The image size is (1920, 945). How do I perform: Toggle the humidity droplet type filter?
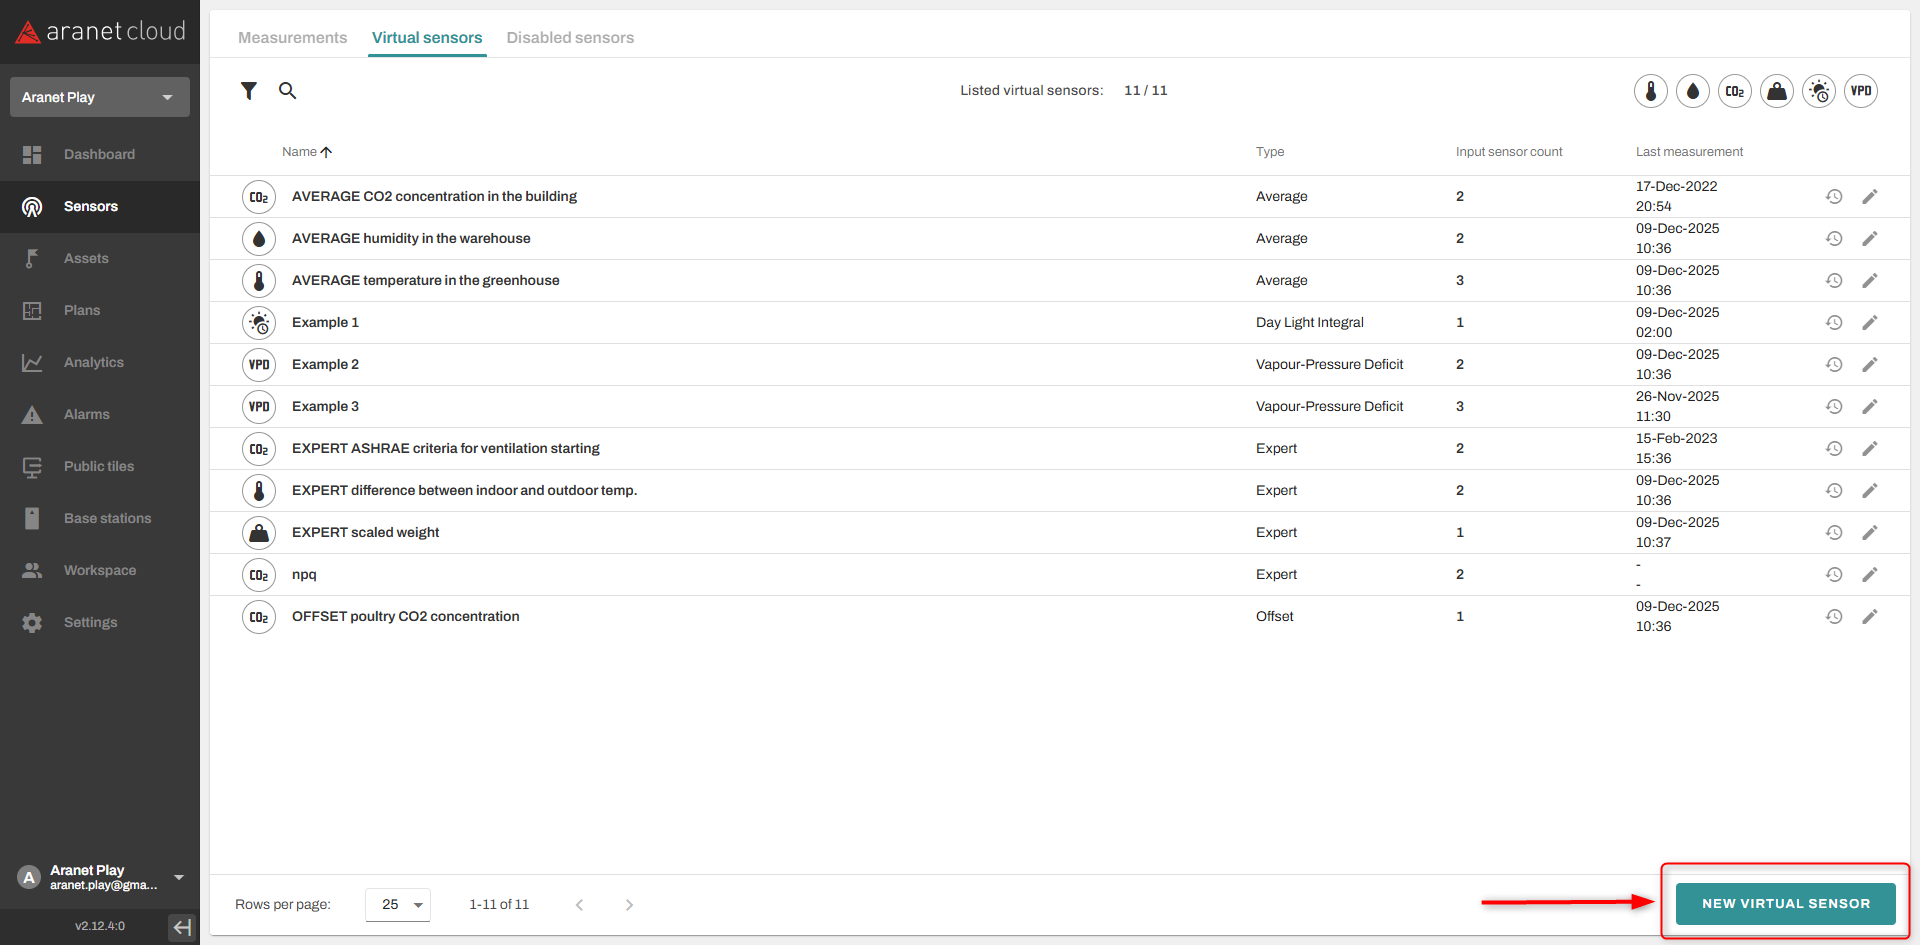pyautogui.click(x=1692, y=91)
